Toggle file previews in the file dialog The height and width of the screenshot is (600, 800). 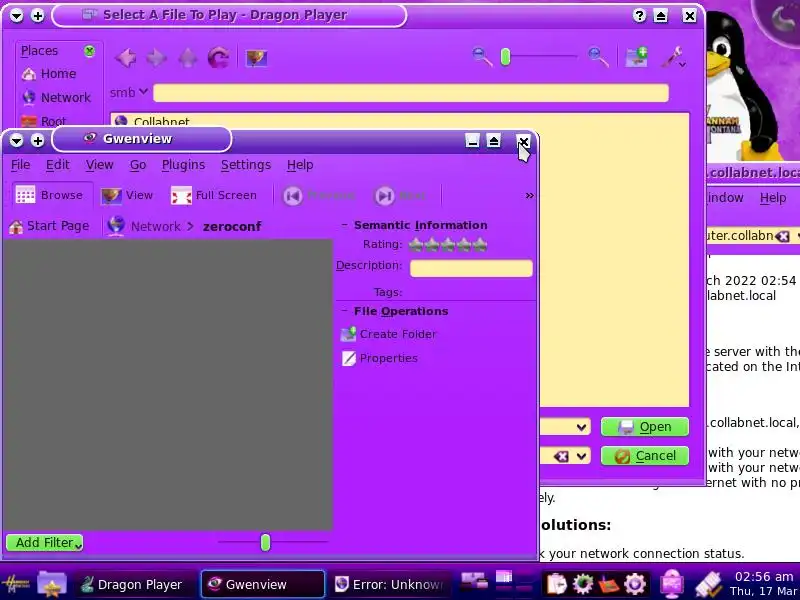[256, 58]
